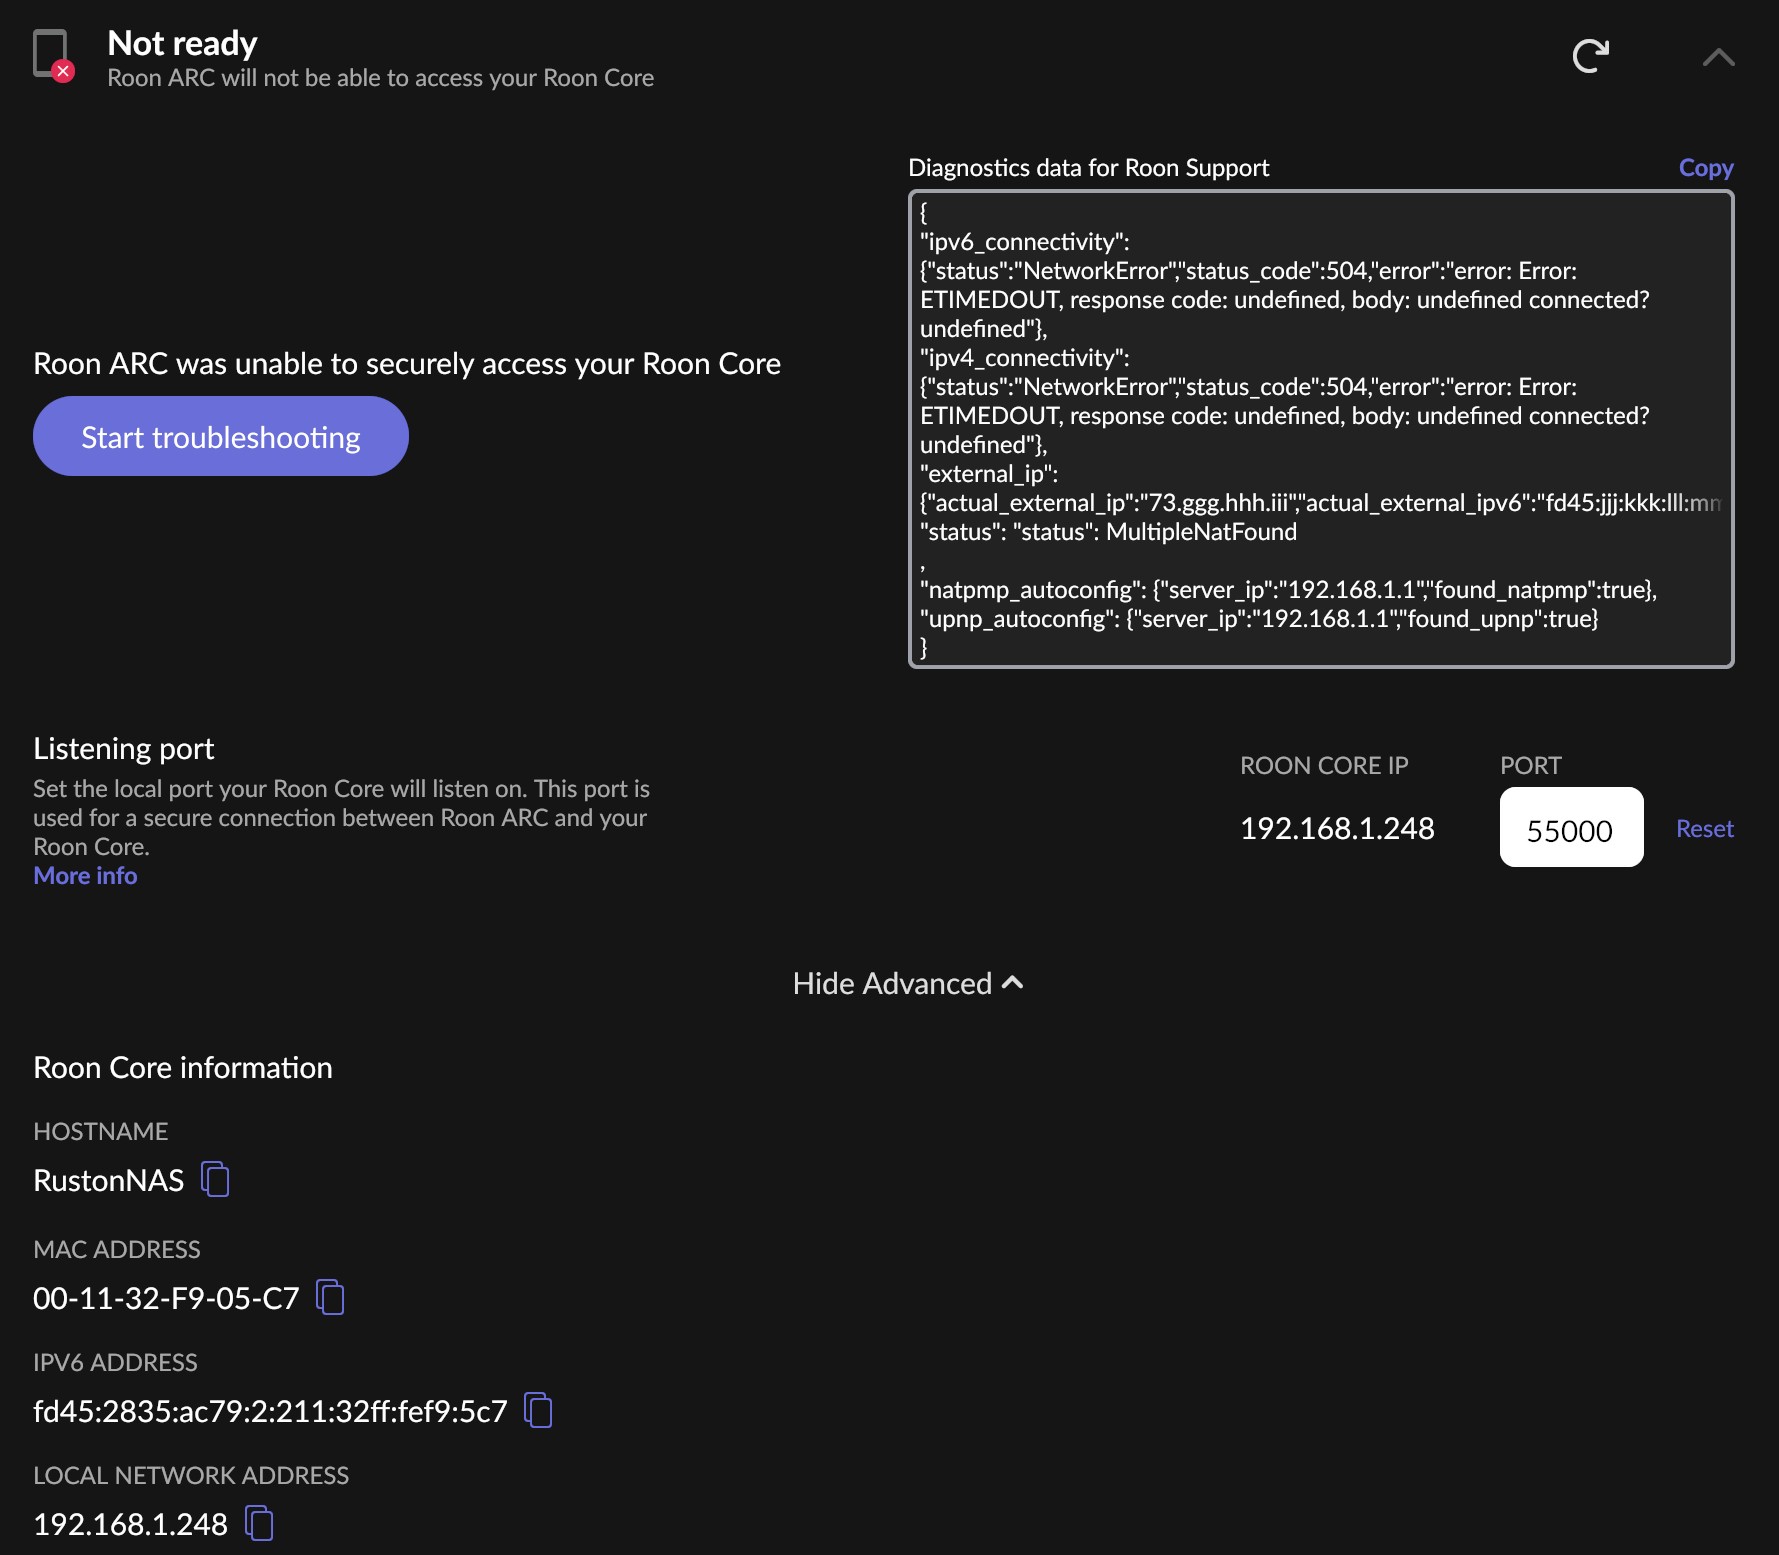The image size is (1779, 1555).
Task: Click inside the diagnostics data text box
Action: click(1321, 429)
